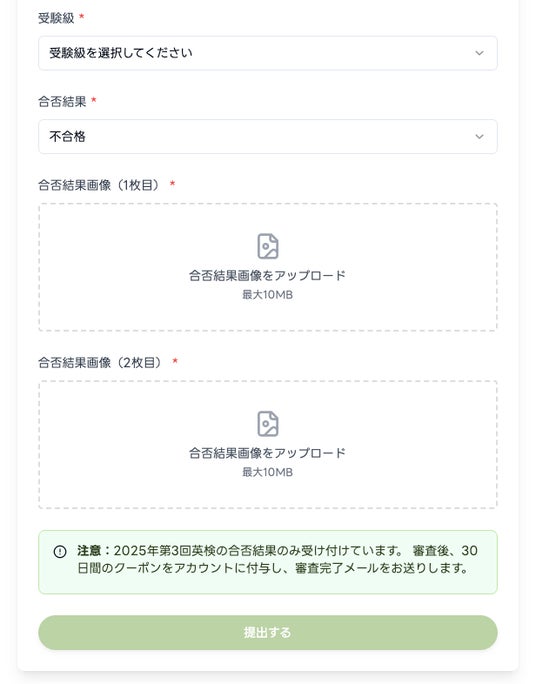The height and width of the screenshot is (684, 536).
Task: Click 合否結果画像をアップロード text in the first dropzone
Action: (267, 276)
